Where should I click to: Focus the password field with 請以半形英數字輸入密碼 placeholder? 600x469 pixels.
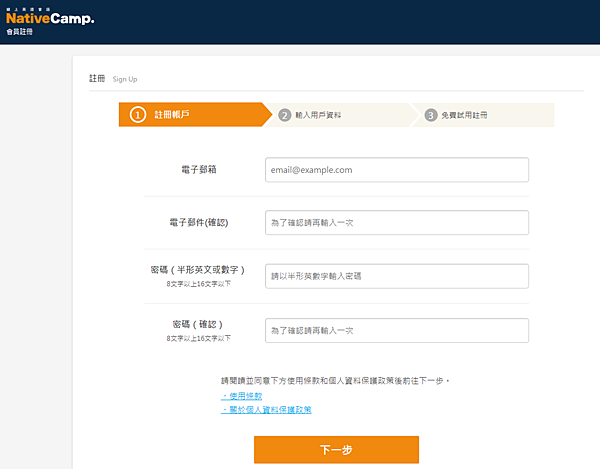[x=396, y=276]
